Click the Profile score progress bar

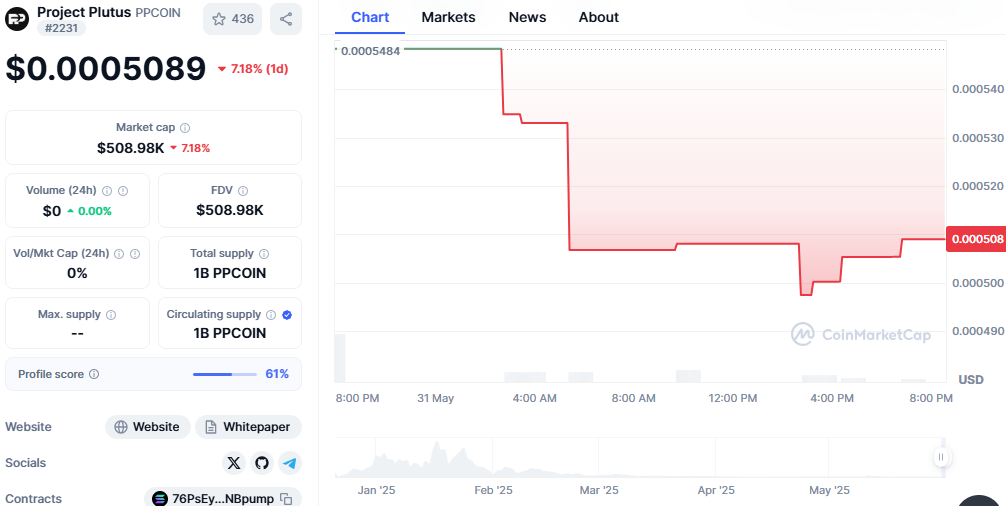tap(225, 374)
